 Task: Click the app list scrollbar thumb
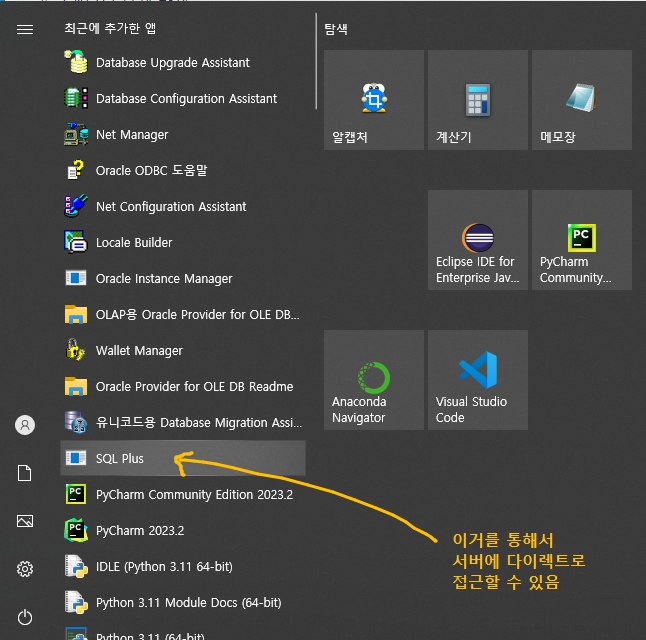pos(316,61)
